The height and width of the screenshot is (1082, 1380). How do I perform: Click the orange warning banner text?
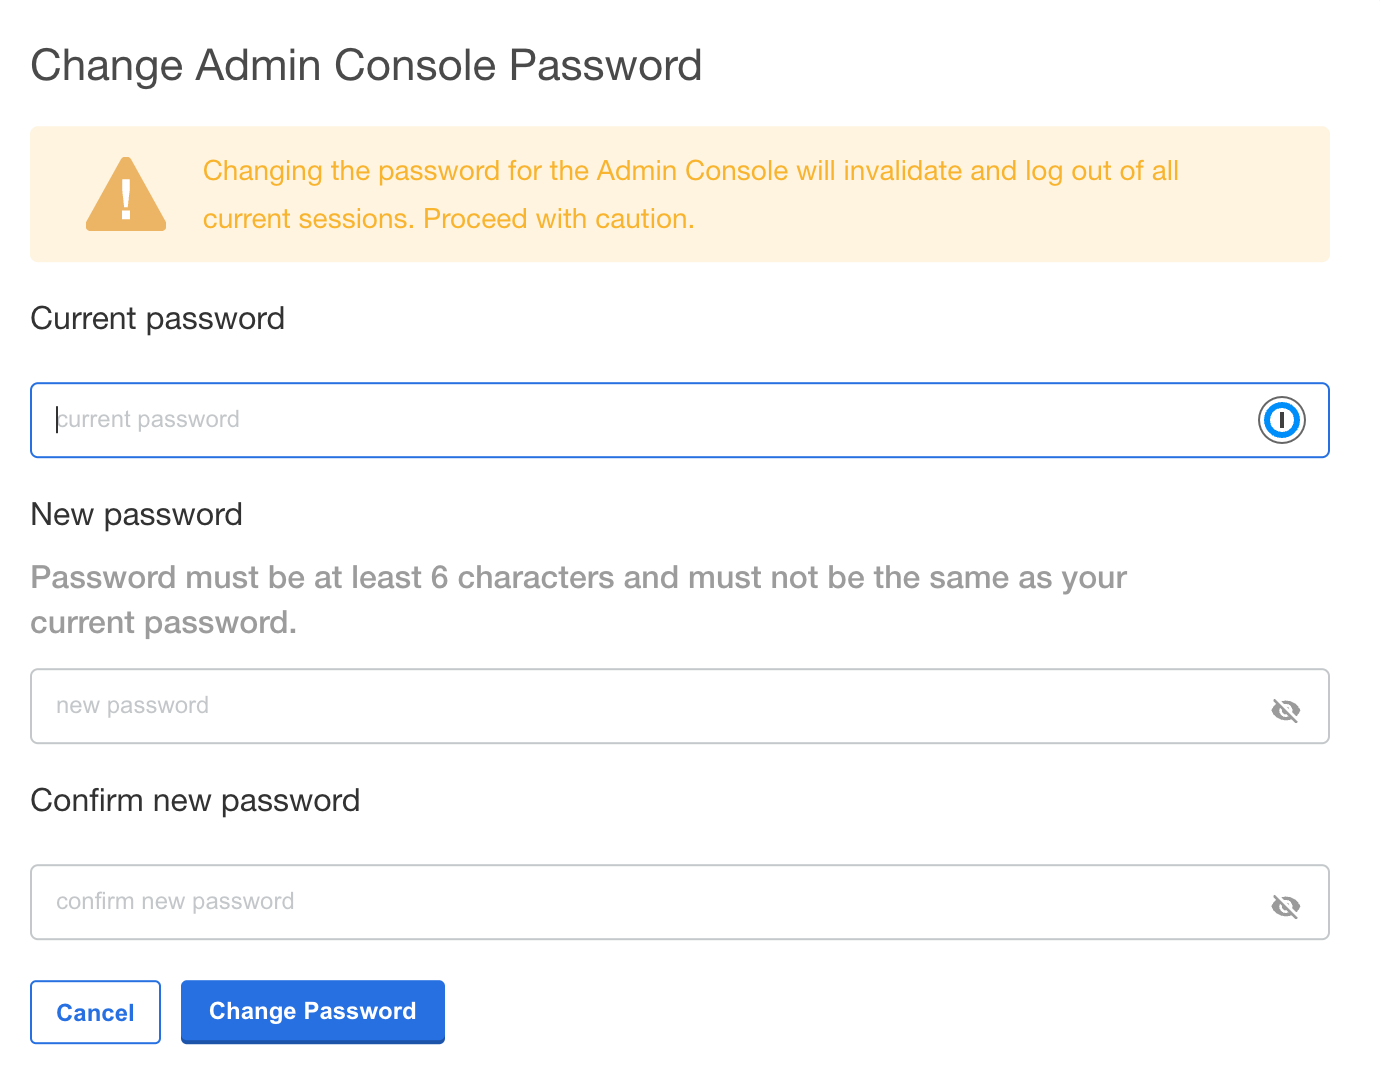[x=690, y=194]
